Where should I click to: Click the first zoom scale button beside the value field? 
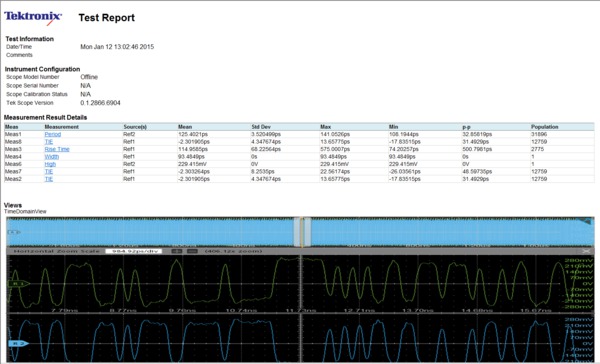(176, 251)
